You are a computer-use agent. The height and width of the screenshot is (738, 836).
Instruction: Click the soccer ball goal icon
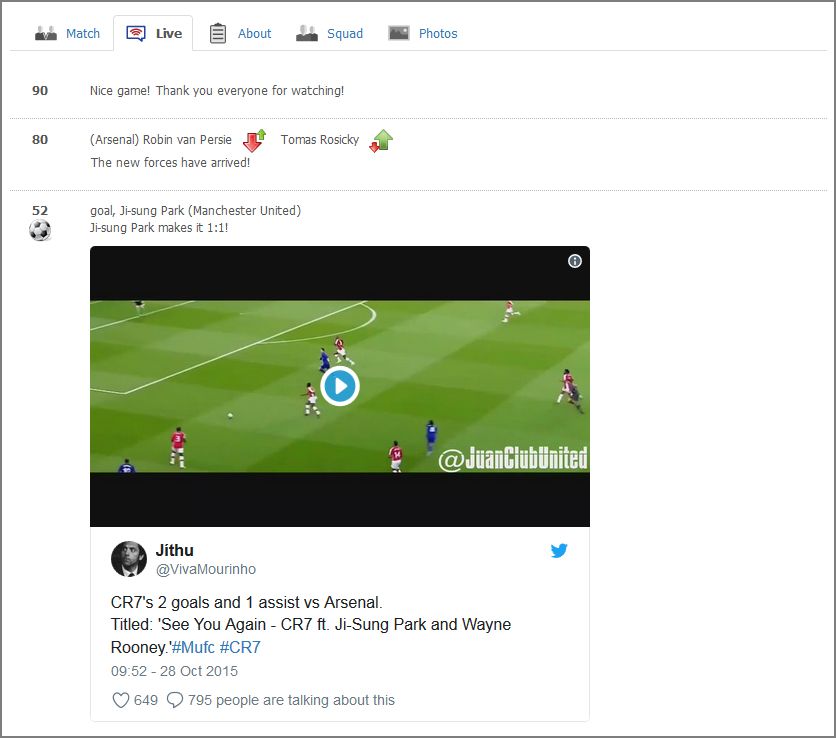coord(40,230)
